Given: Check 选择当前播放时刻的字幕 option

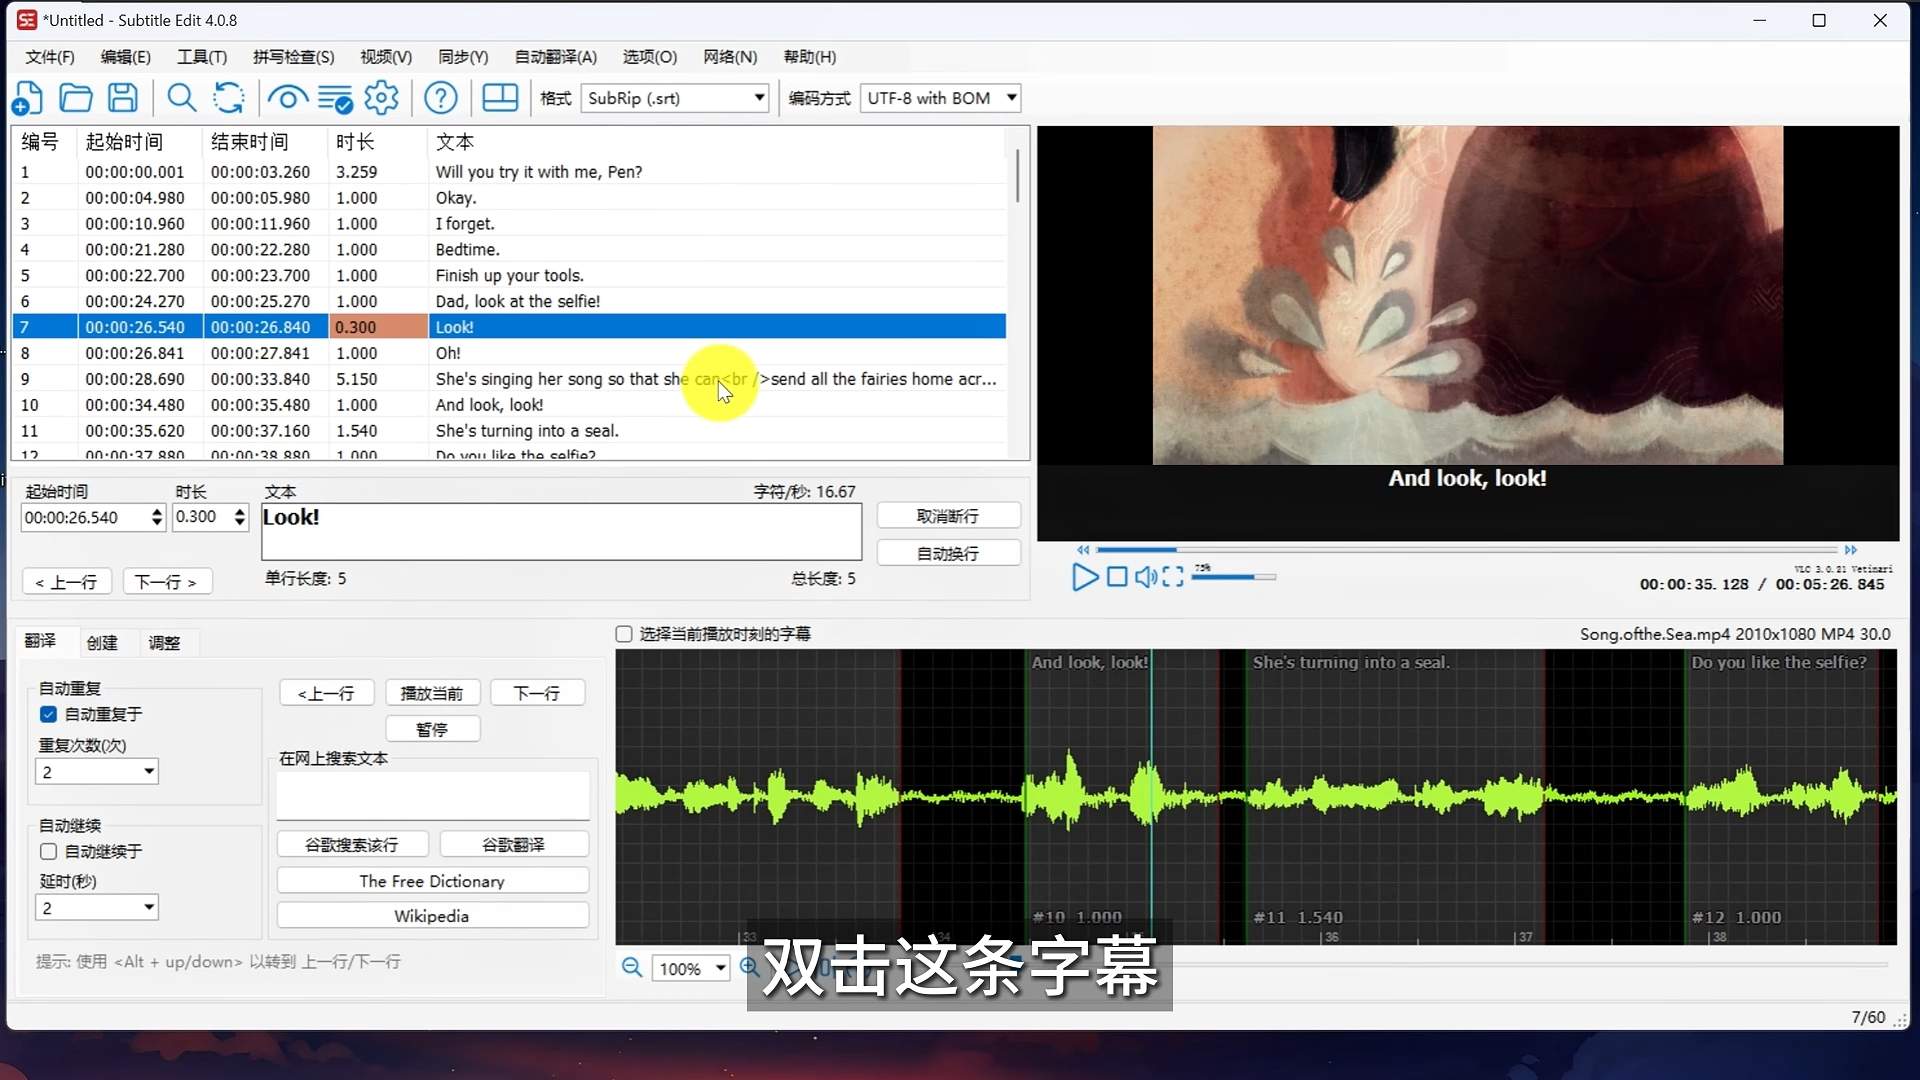Looking at the screenshot, I should [x=624, y=634].
